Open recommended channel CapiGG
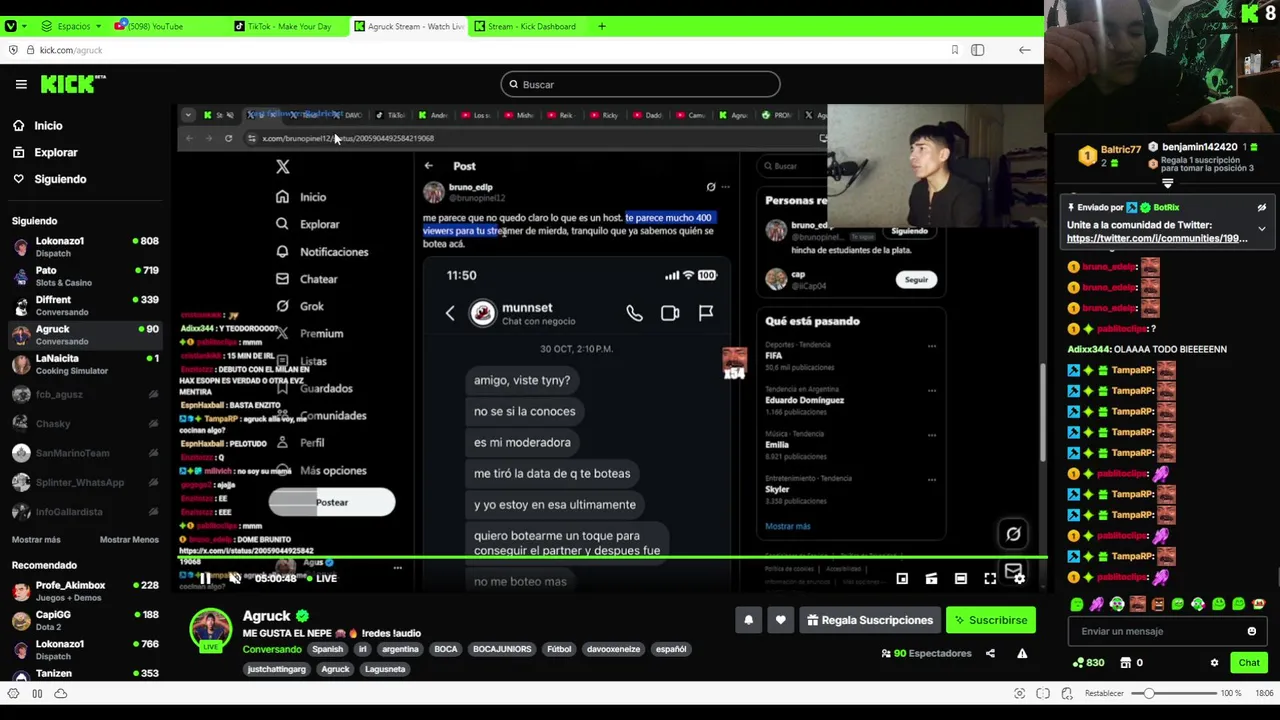The height and width of the screenshot is (720, 1280). click(x=85, y=620)
